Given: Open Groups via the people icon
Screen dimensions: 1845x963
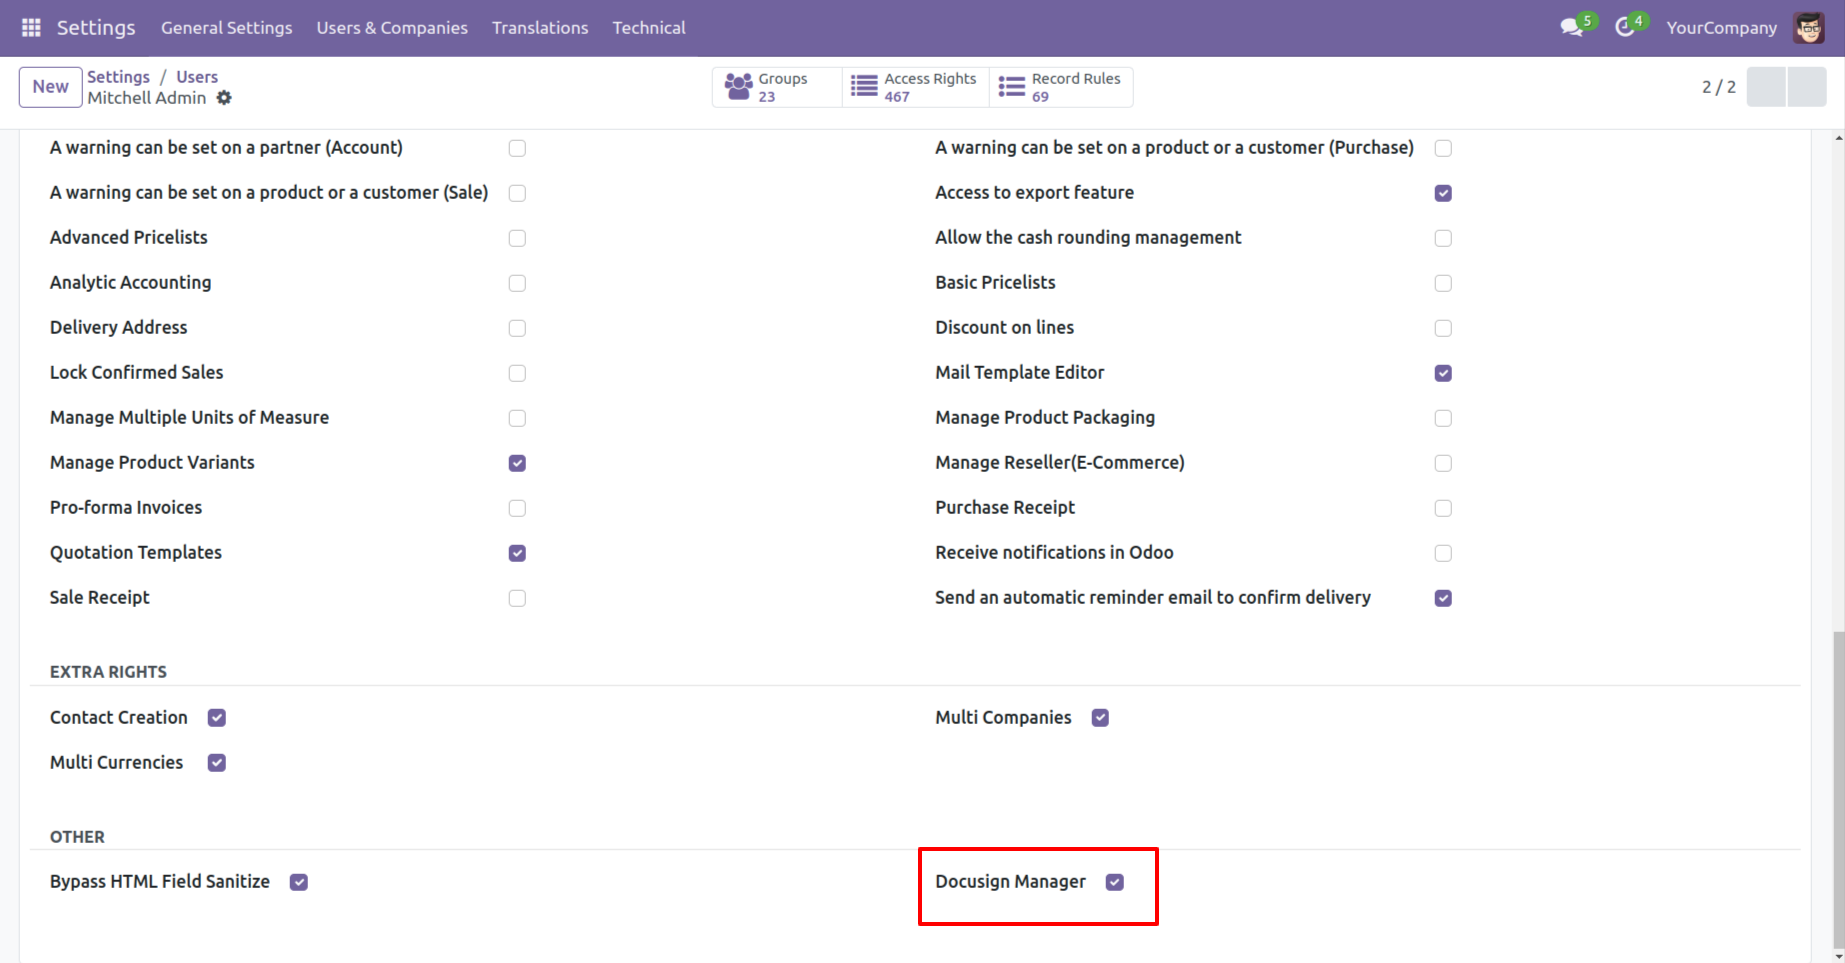Looking at the screenshot, I should [x=739, y=87].
